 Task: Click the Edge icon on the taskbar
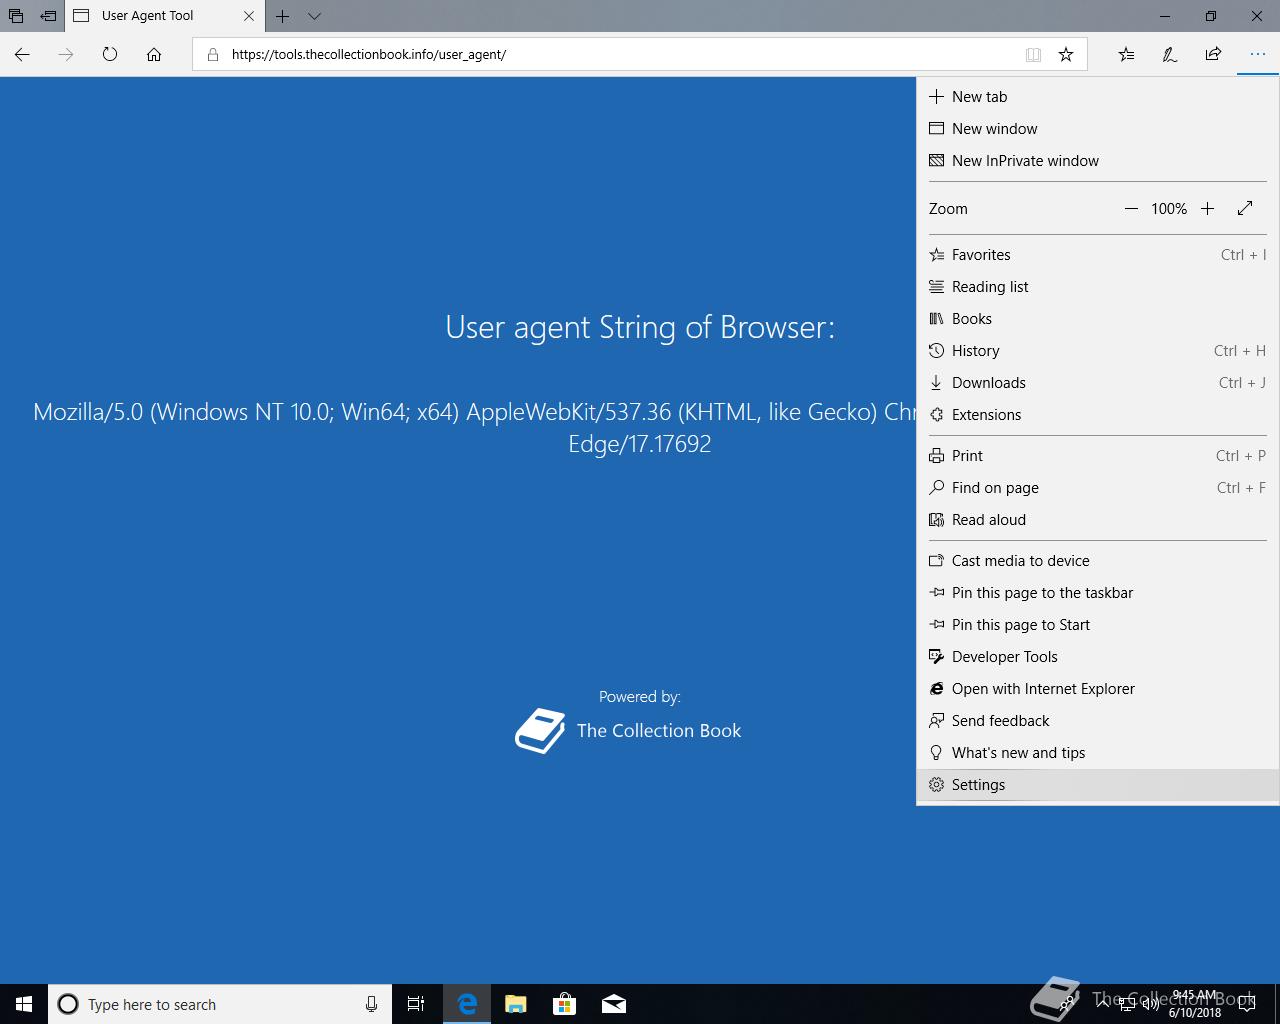[466, 1004]
